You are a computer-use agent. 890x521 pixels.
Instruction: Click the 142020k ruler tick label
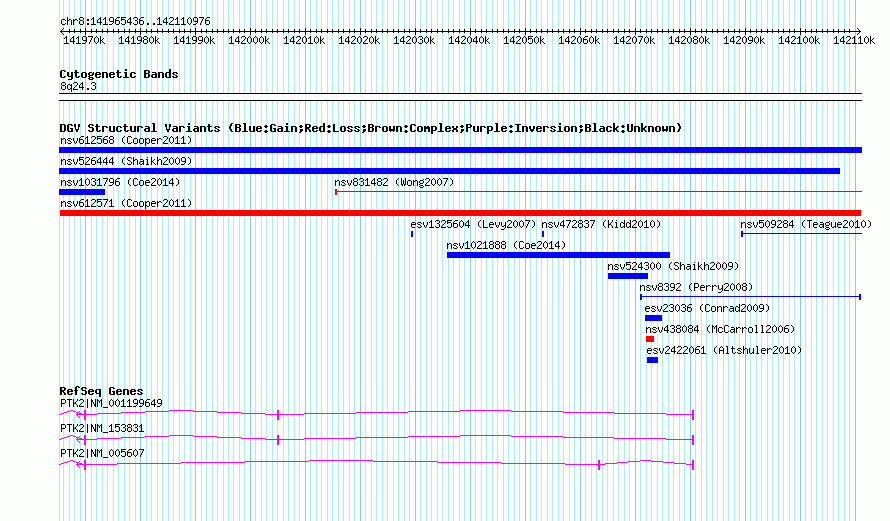click(359, 41)
